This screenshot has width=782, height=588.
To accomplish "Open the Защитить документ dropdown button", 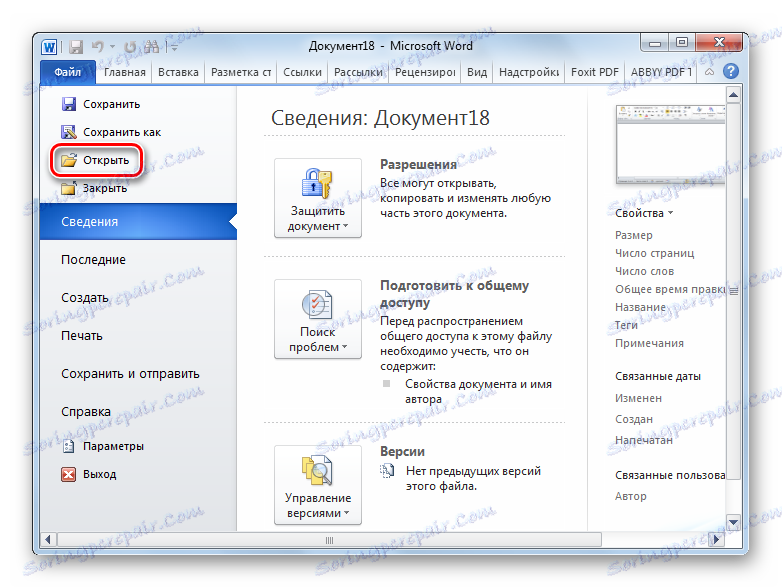I will [318, 198].
